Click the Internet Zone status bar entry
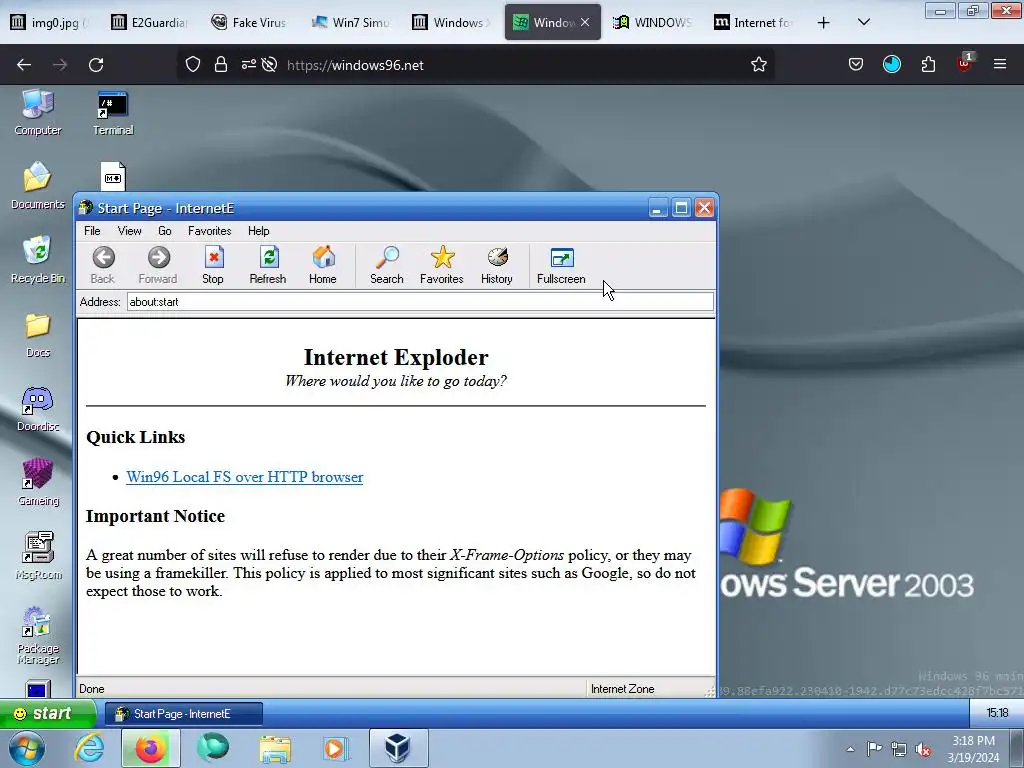1024x768 pixels. [622, 689]
